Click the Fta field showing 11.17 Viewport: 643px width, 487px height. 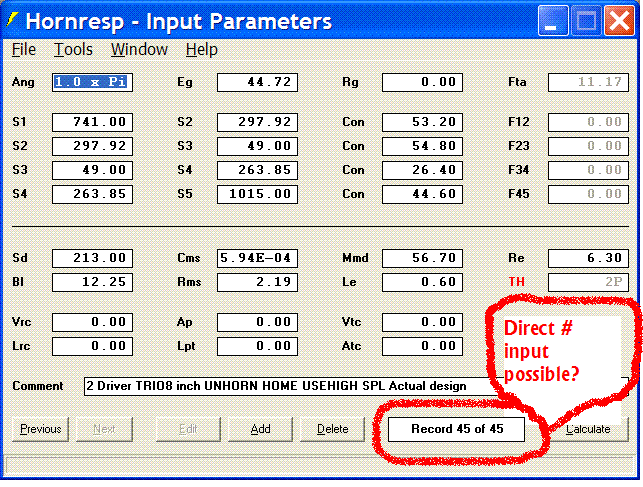[588, 82]
